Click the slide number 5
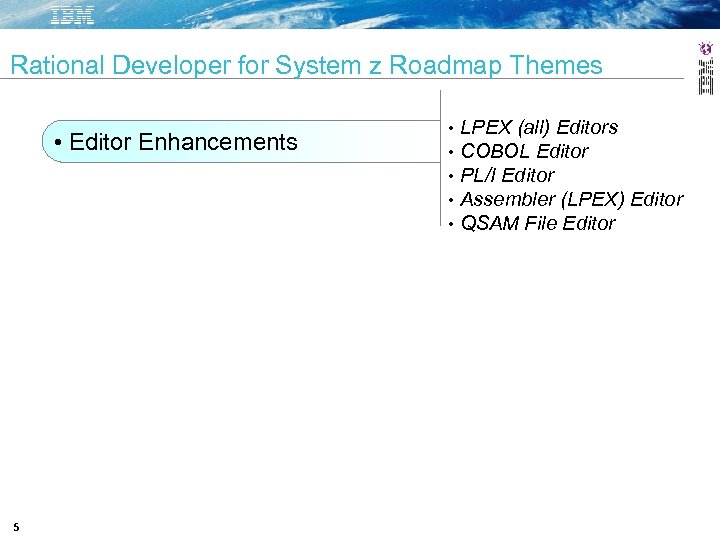Screen dimensions: 720x540 coord(17,527)
